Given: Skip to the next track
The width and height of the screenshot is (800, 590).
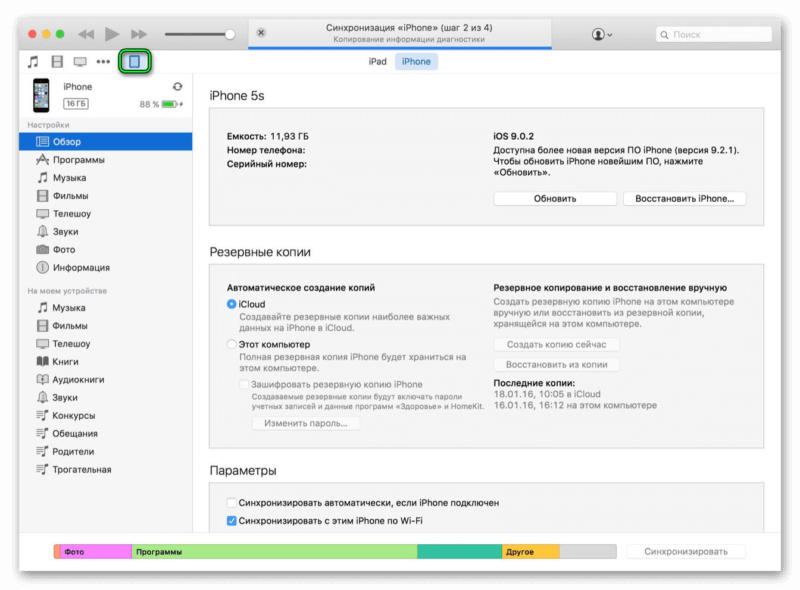Looking at the screenshot, I should pyautogui.click(x=139, y=34).
